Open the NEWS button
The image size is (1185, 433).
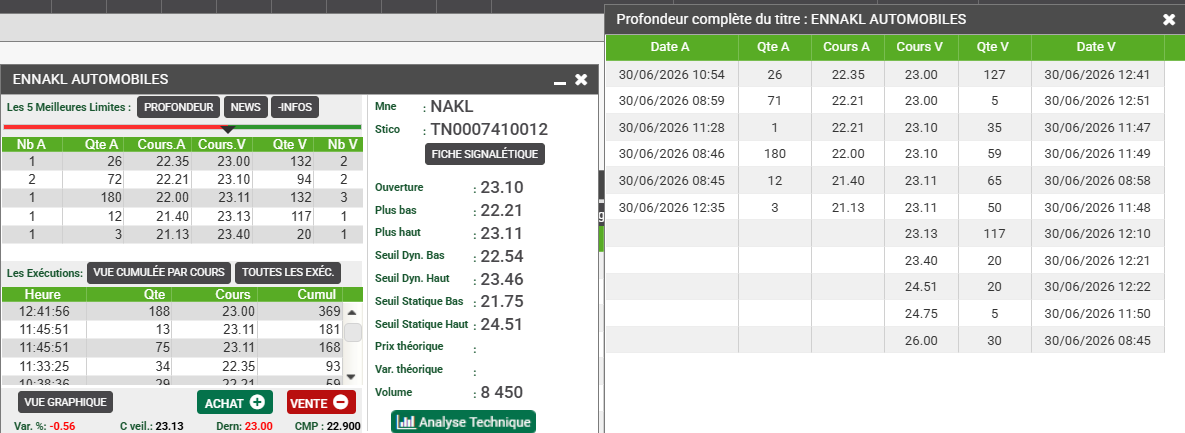(x=246, y=107)
